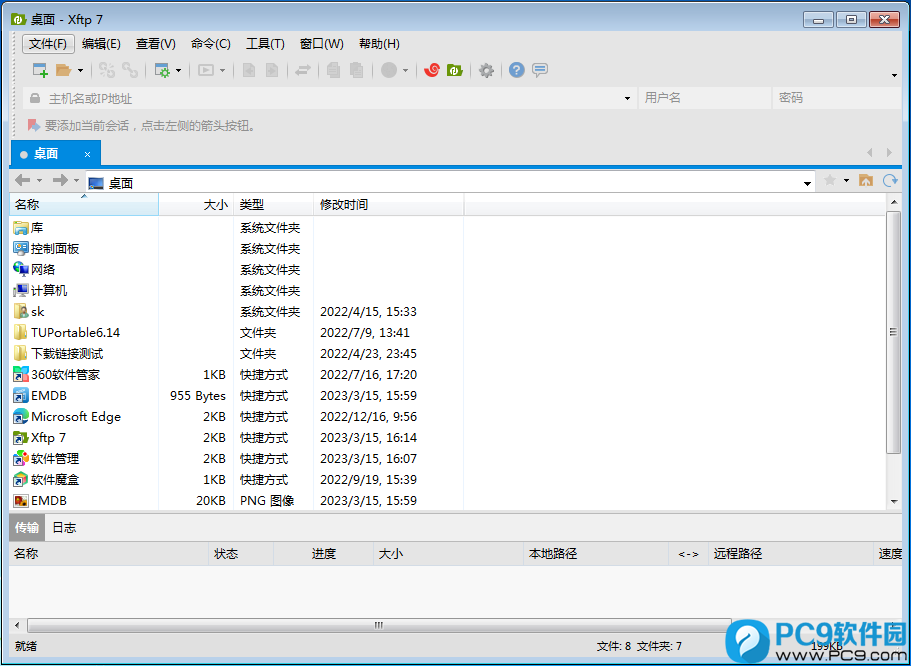The height and width of the screenshot is (666, 911).
Task: Click the add-session bookmark arrow icon
Action: click(x=34, y=125)
